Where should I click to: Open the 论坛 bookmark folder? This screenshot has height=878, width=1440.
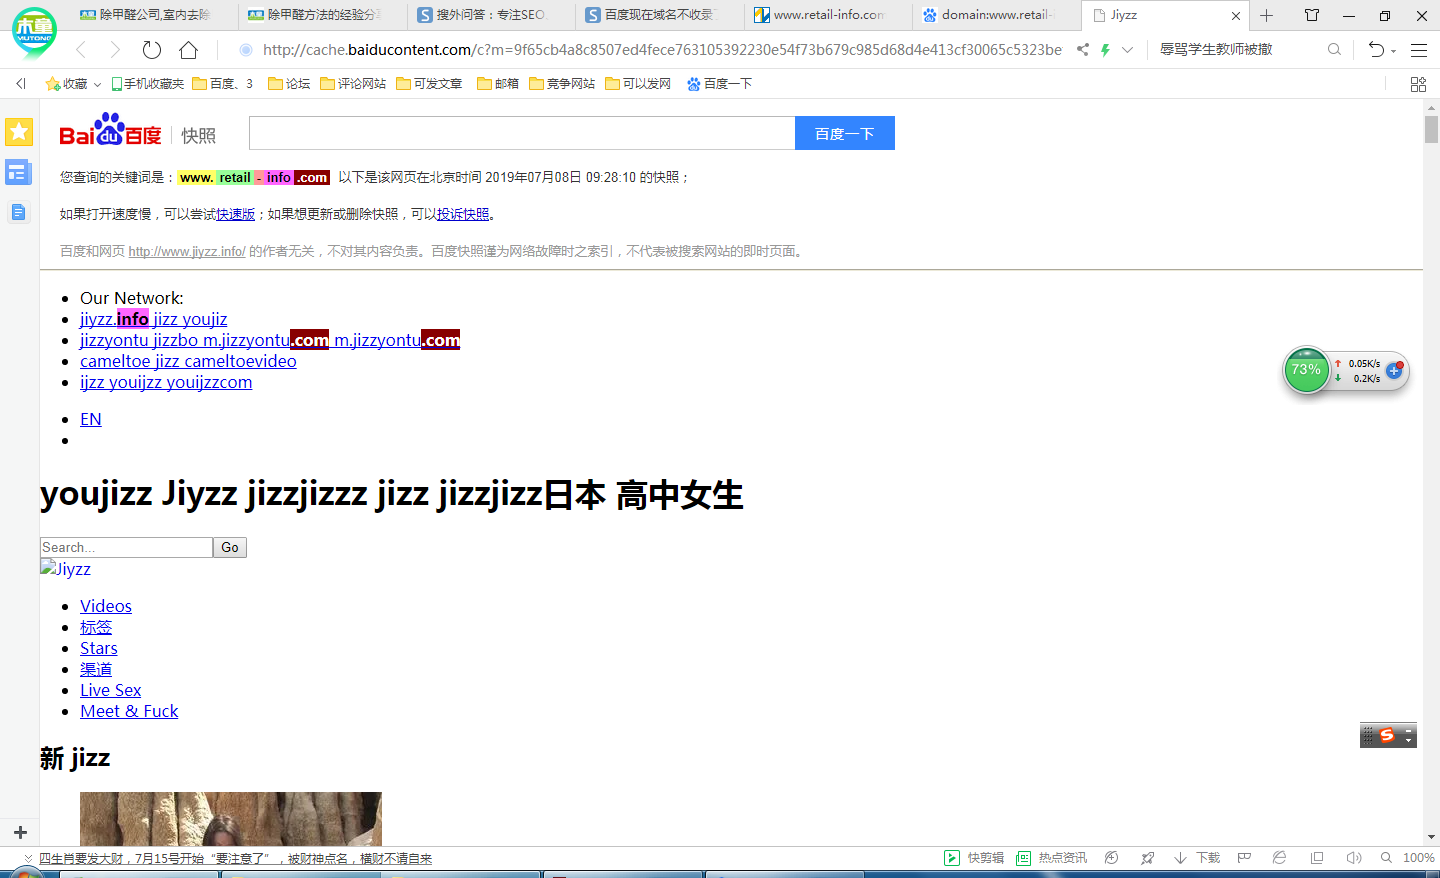(x=289, y=84)
